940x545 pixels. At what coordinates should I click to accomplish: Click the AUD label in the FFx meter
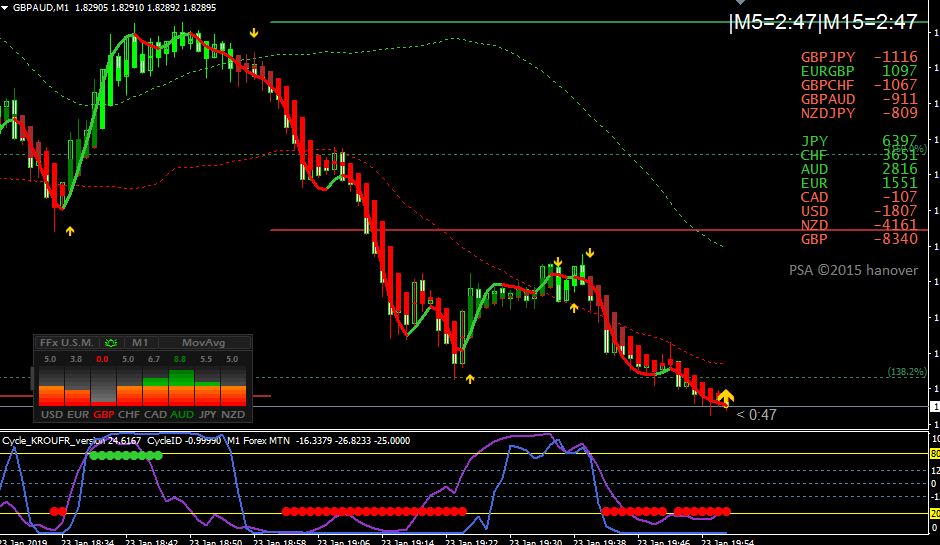pyautogui.click(x=182, y=414)
